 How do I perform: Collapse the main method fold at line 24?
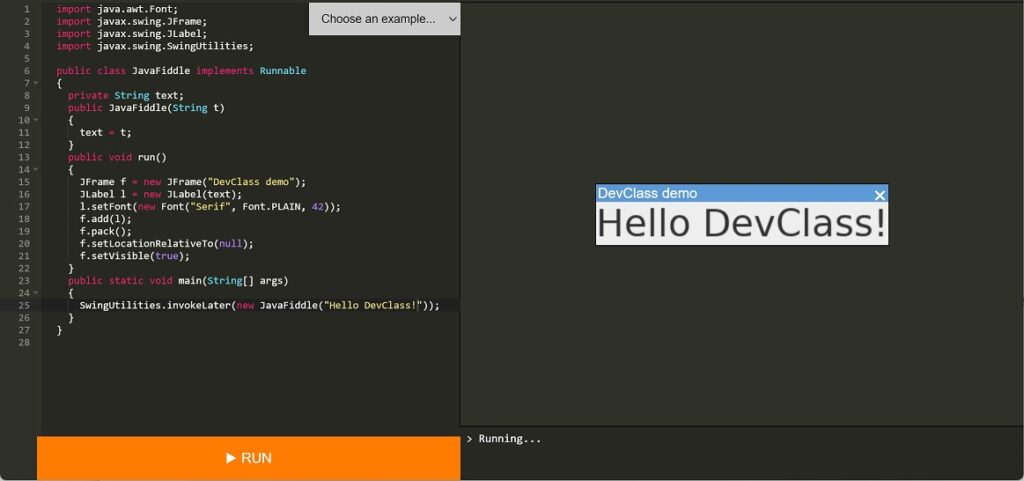35,293
